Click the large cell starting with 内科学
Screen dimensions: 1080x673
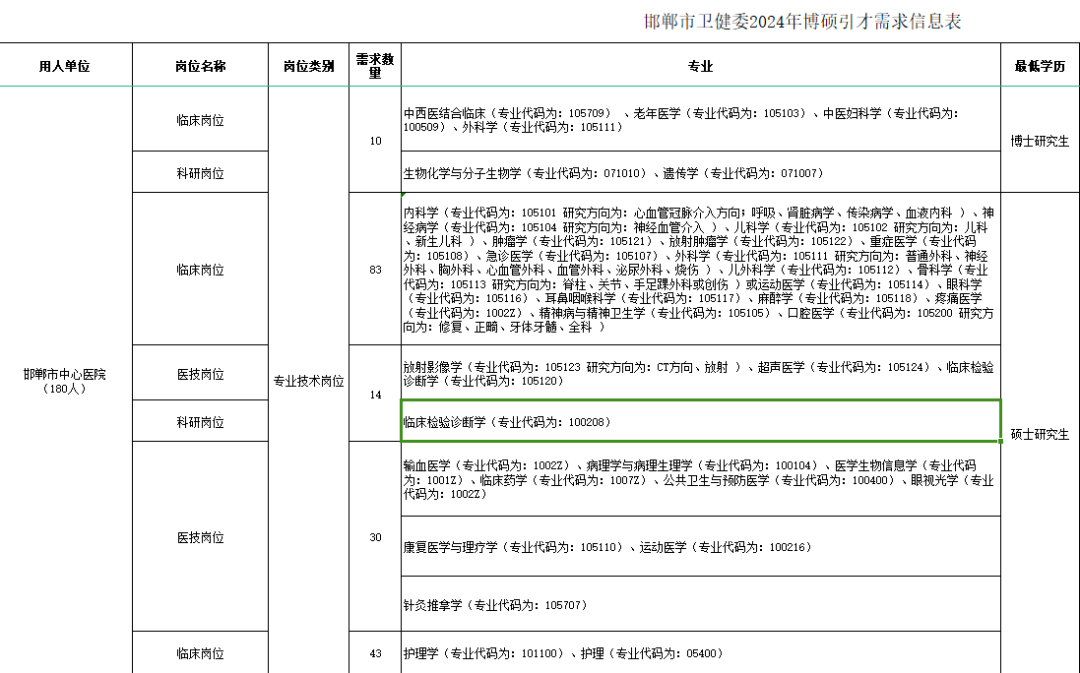point(700,270)
